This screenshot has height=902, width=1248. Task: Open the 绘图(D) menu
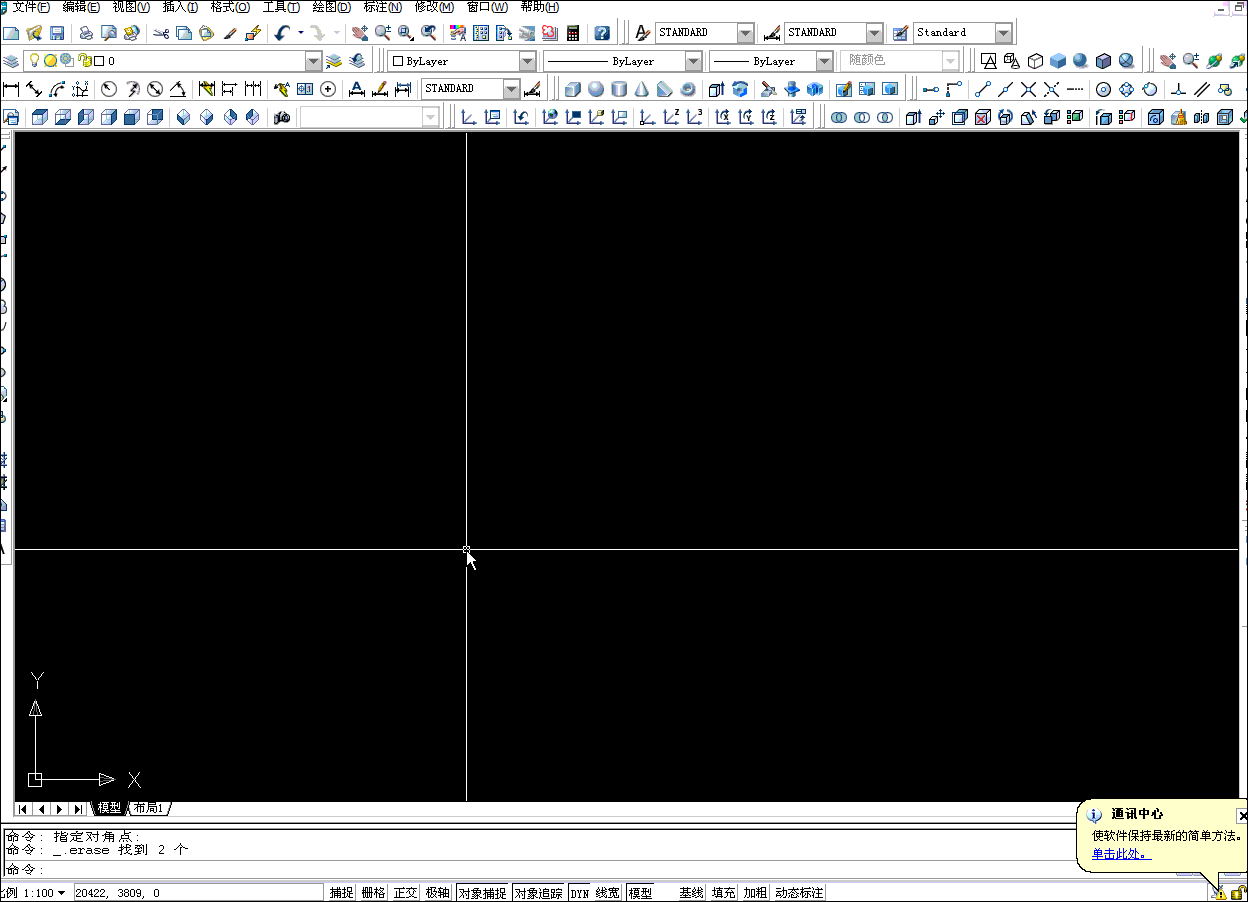click(332, 7)
